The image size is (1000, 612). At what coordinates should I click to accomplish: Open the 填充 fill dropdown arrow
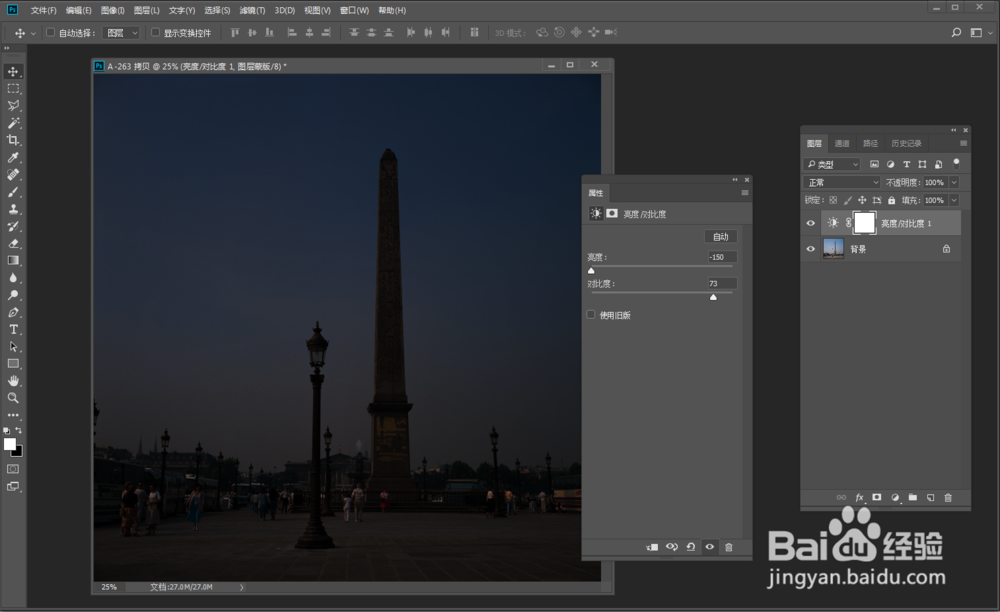[x=954, y=200]
